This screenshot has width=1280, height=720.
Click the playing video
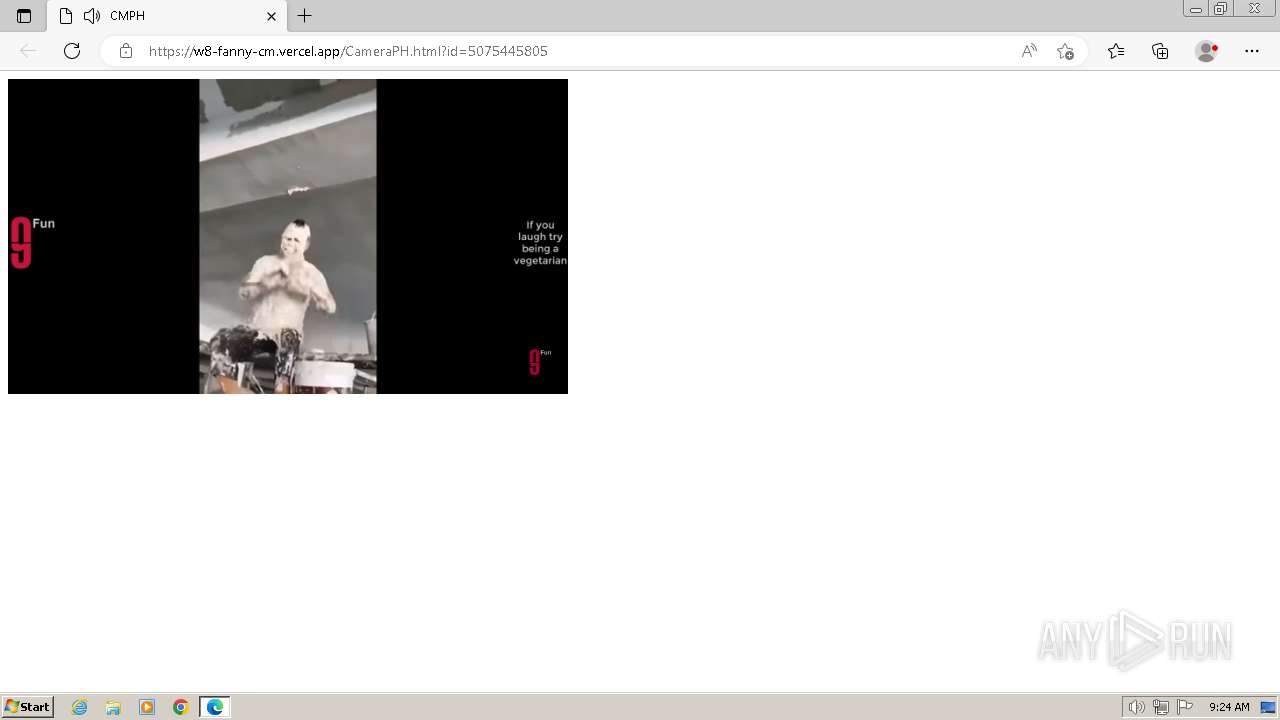point(288,236)
